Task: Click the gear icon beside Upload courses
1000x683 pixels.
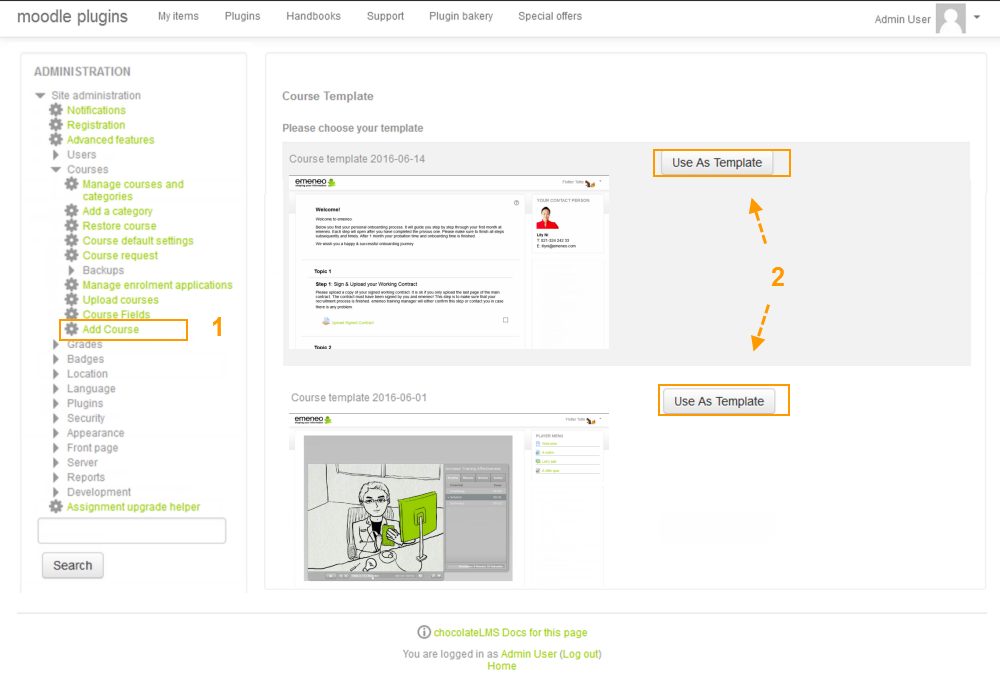Action: click(x=71, y=299)
